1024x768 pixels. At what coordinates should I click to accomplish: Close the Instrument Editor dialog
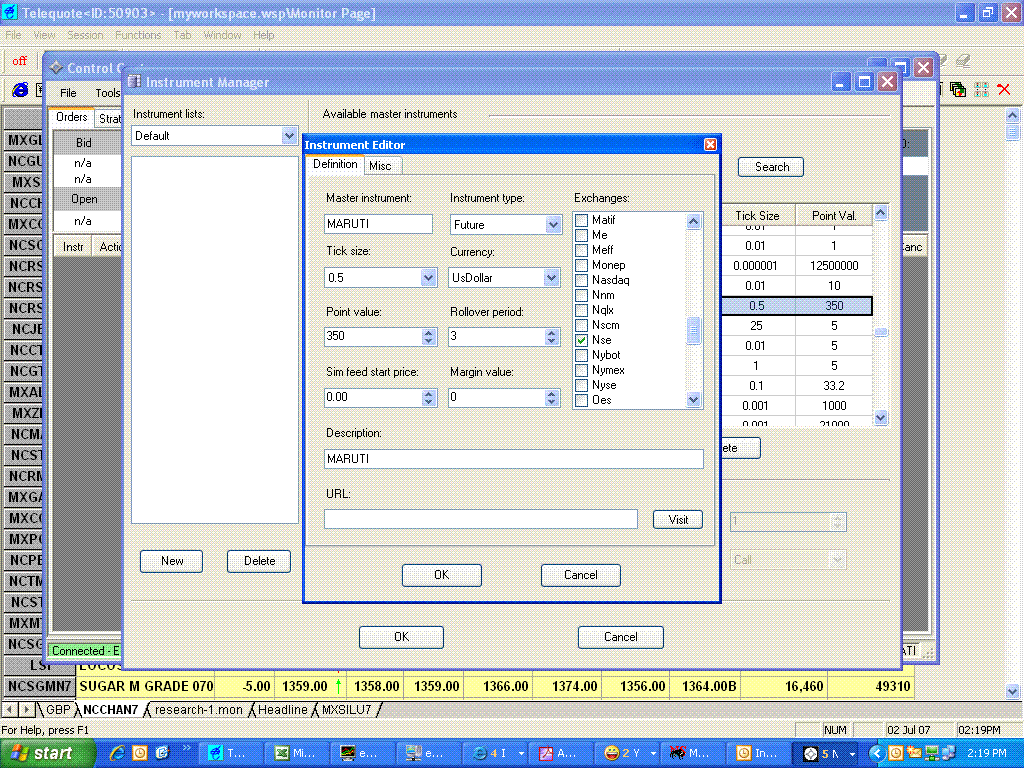pos(710,145)
